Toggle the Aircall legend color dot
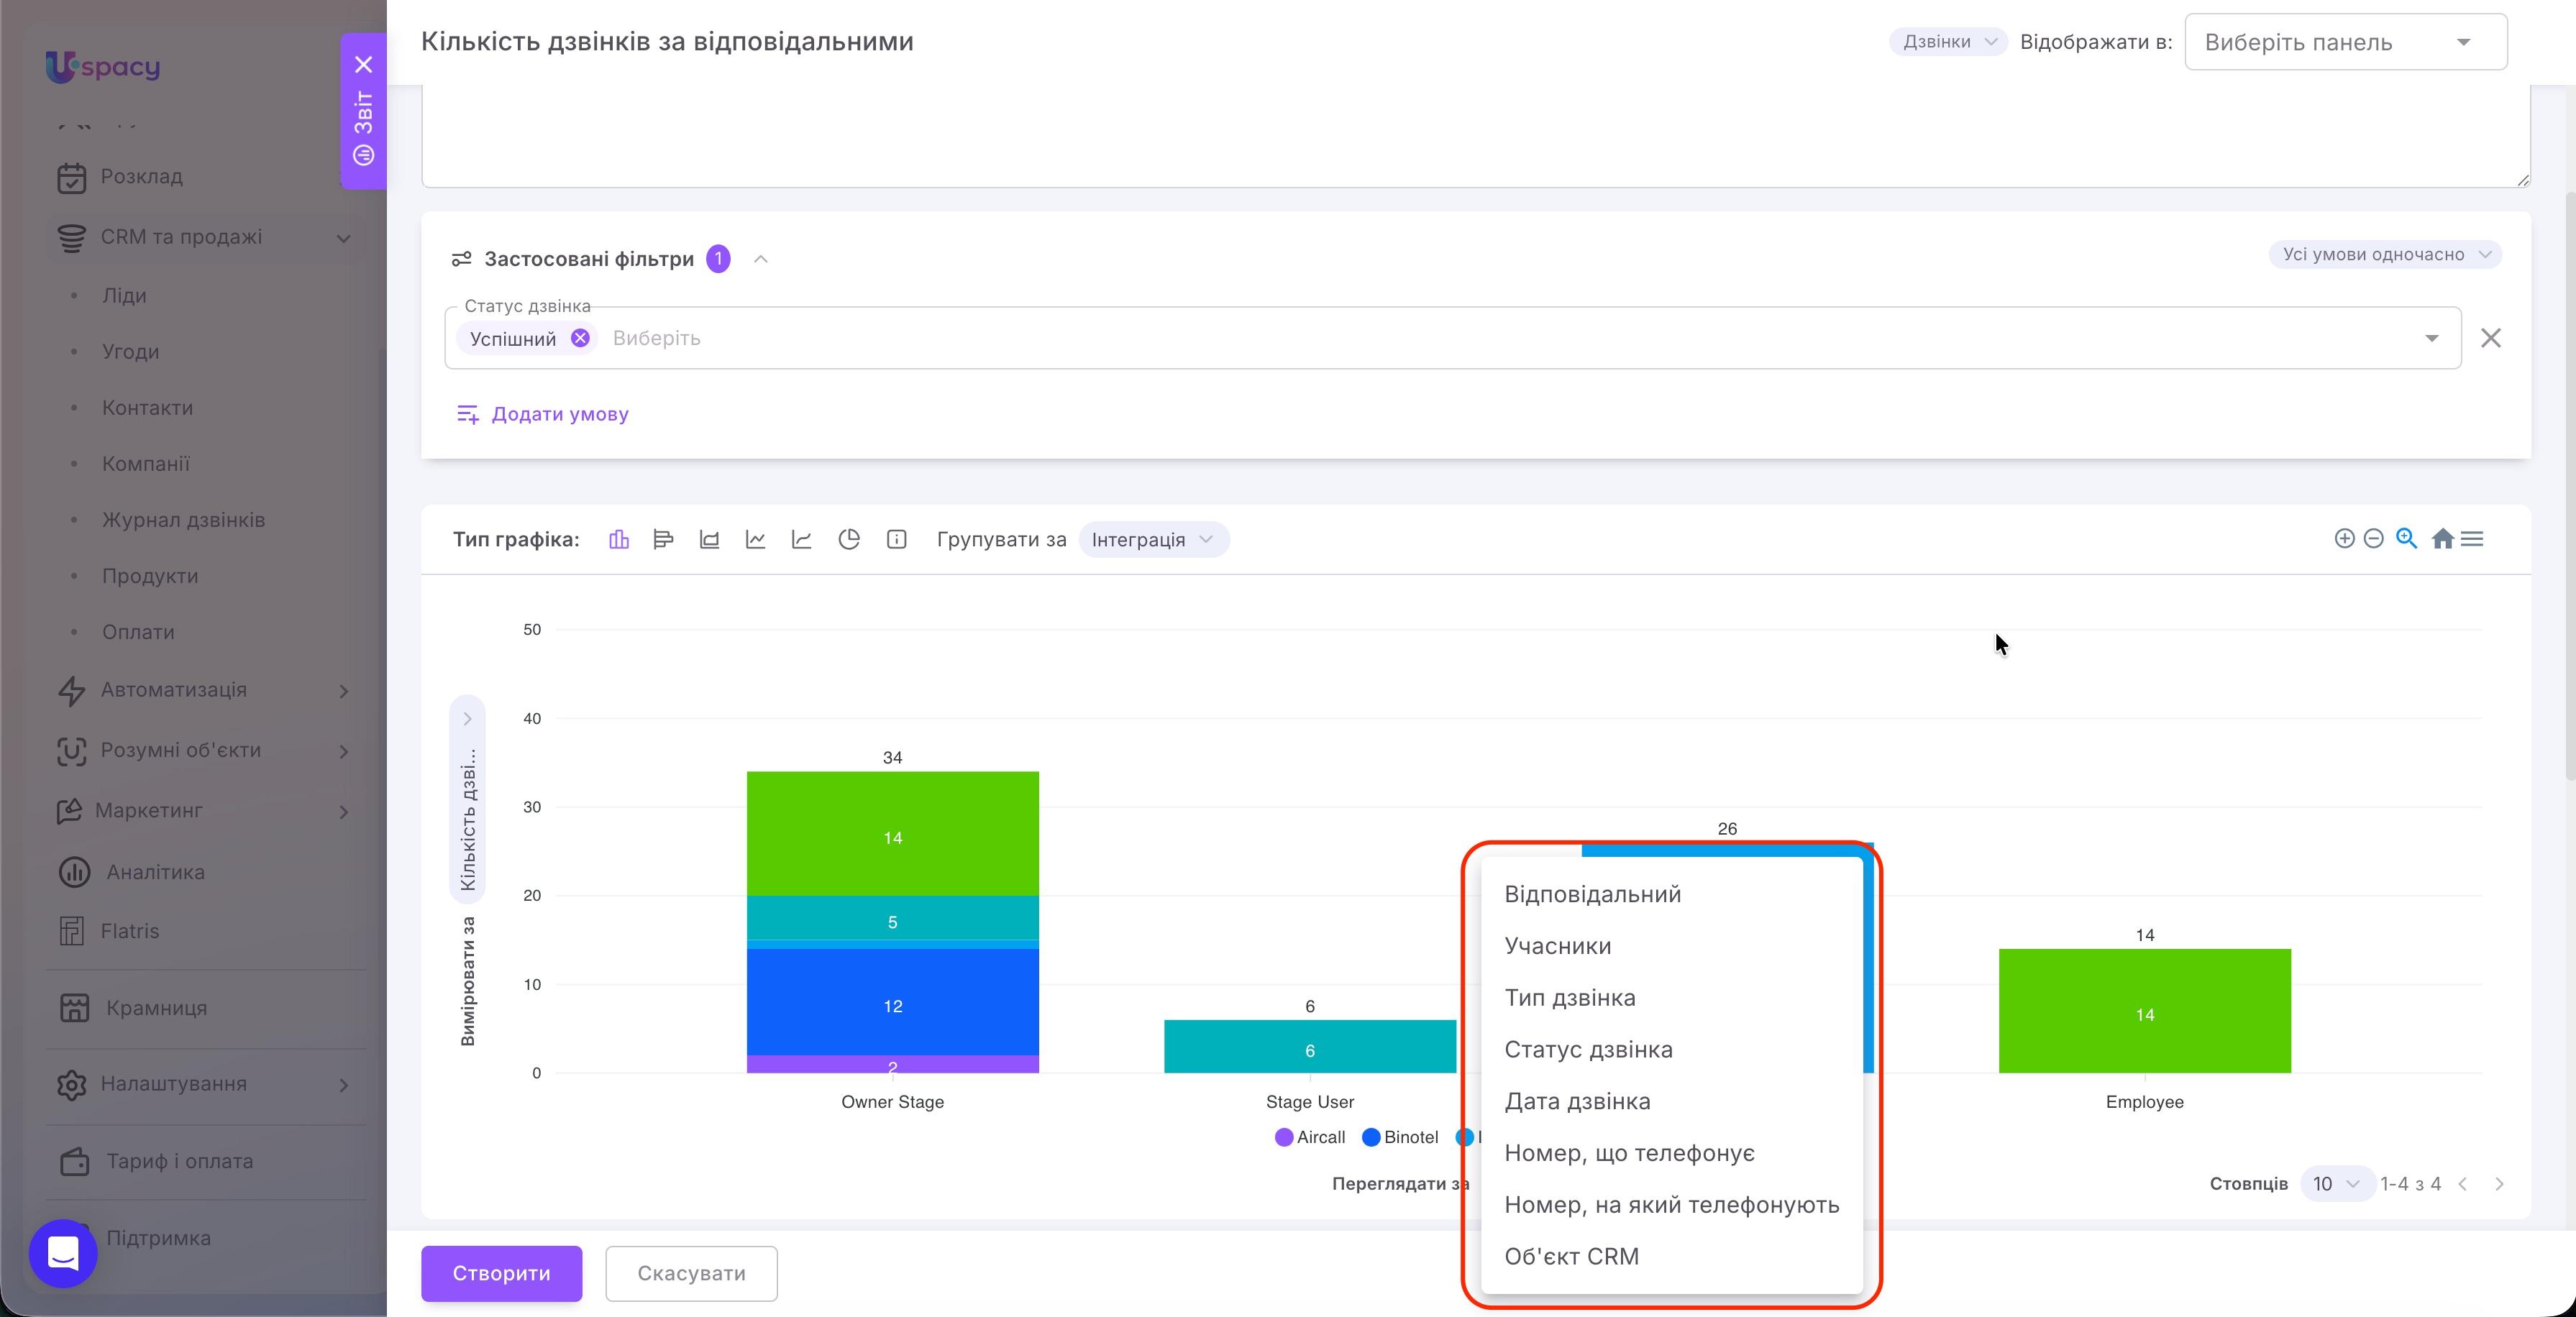Image resolution: width=2576 pixels, height=1317 pixels. coord(1284,1138)
